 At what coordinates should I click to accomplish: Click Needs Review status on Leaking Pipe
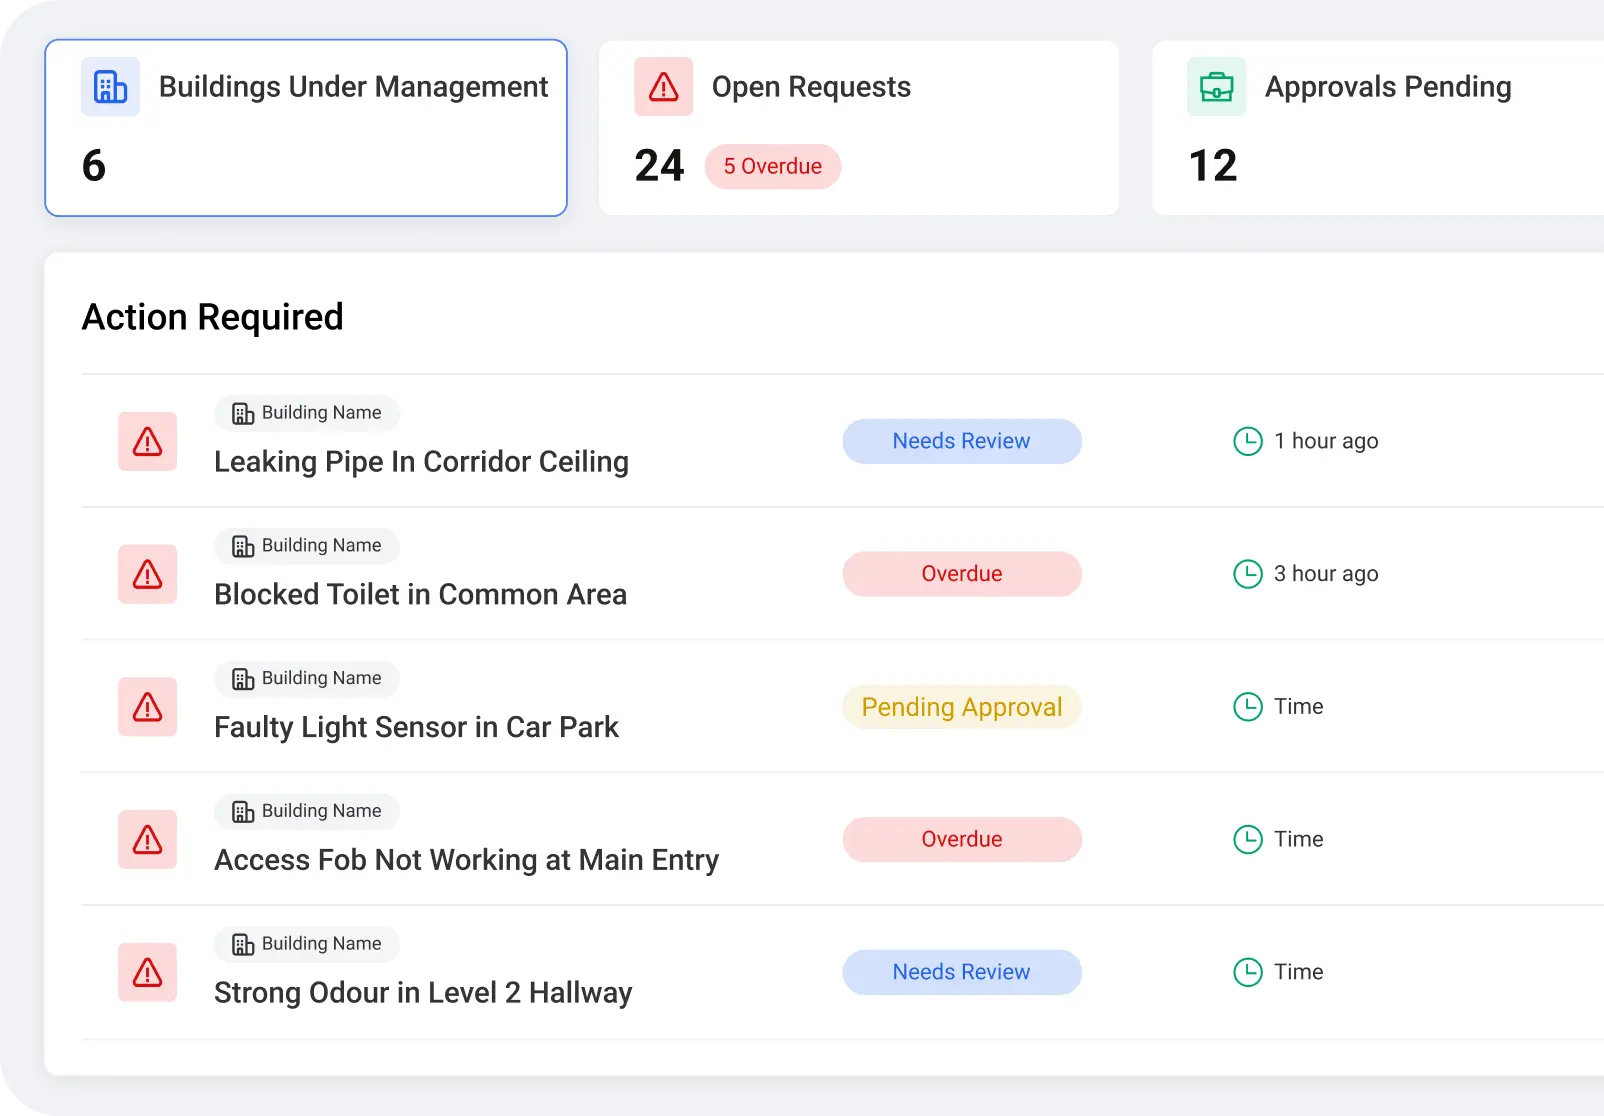click(x=961, y=441)
